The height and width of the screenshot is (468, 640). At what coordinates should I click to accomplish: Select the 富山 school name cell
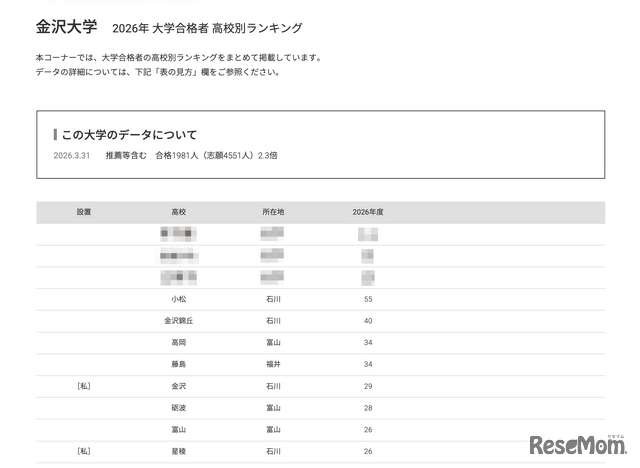click(179, 429)
